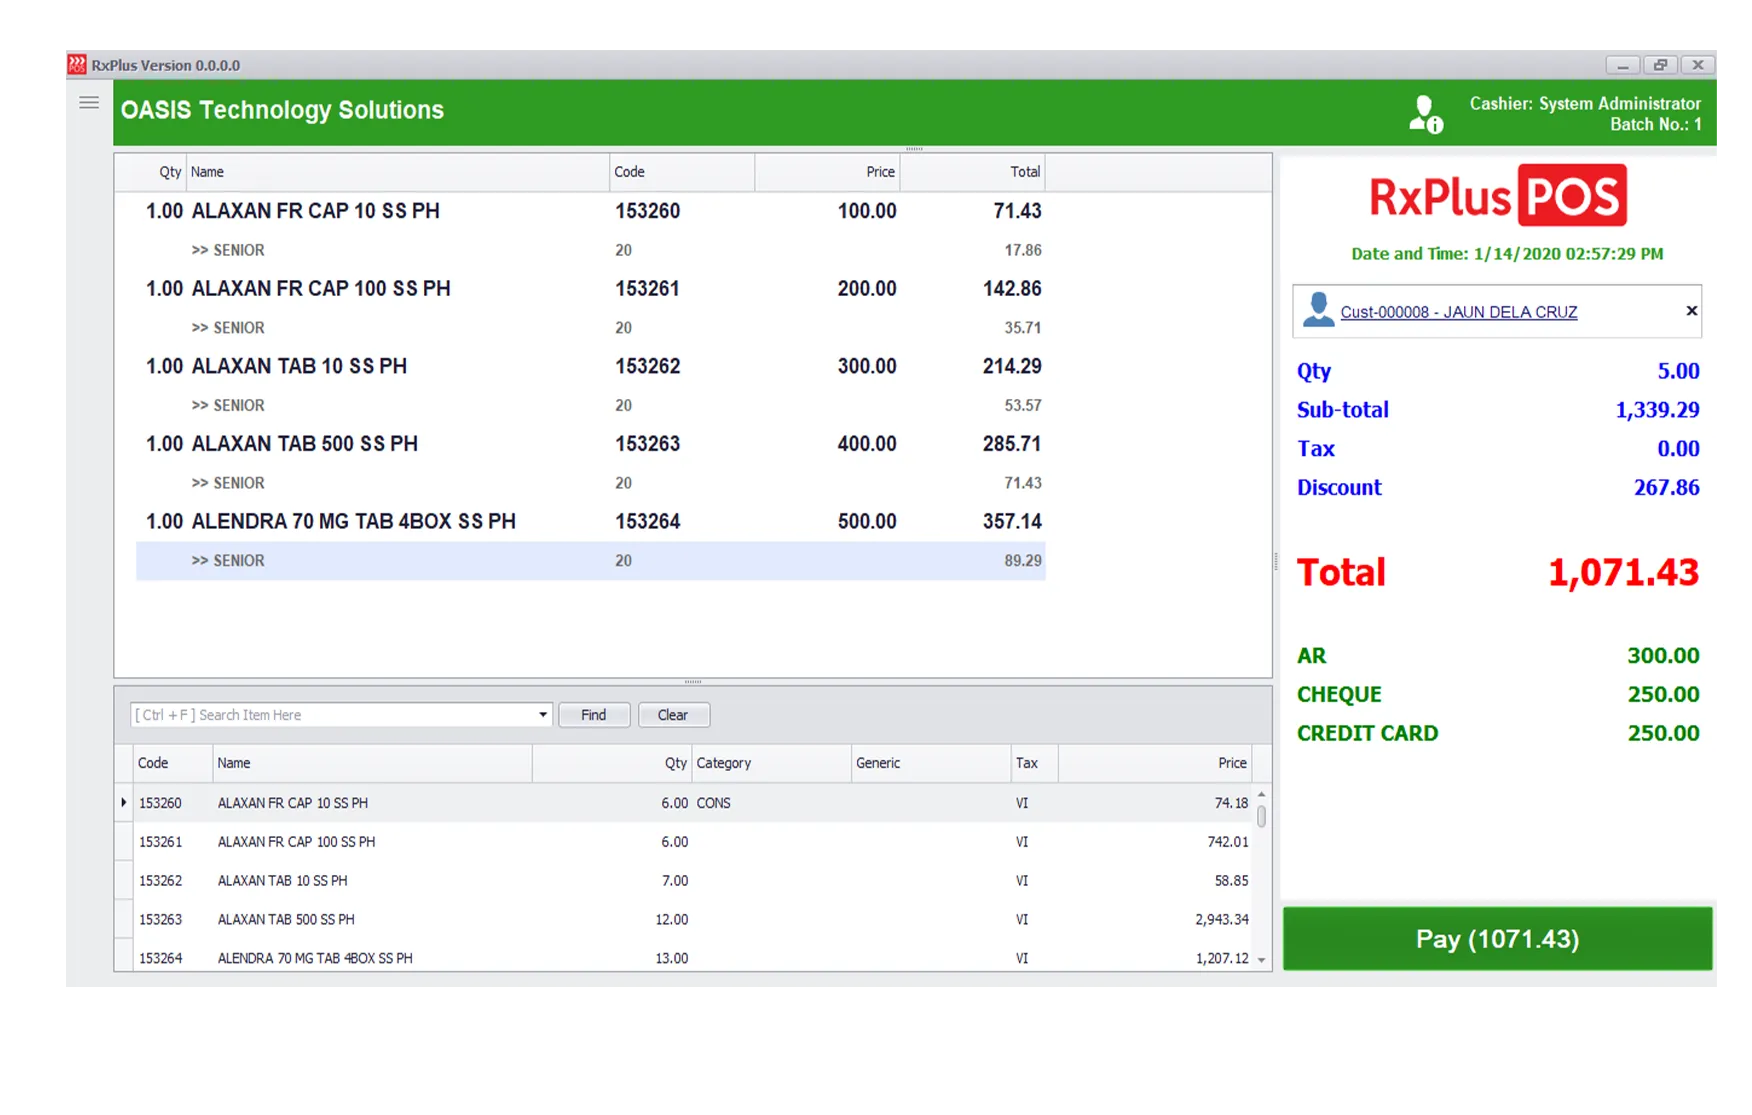Screen dimensions: 1752x1115
Task: Sort cart by Qty column header
Action: (x=151, y=172)
